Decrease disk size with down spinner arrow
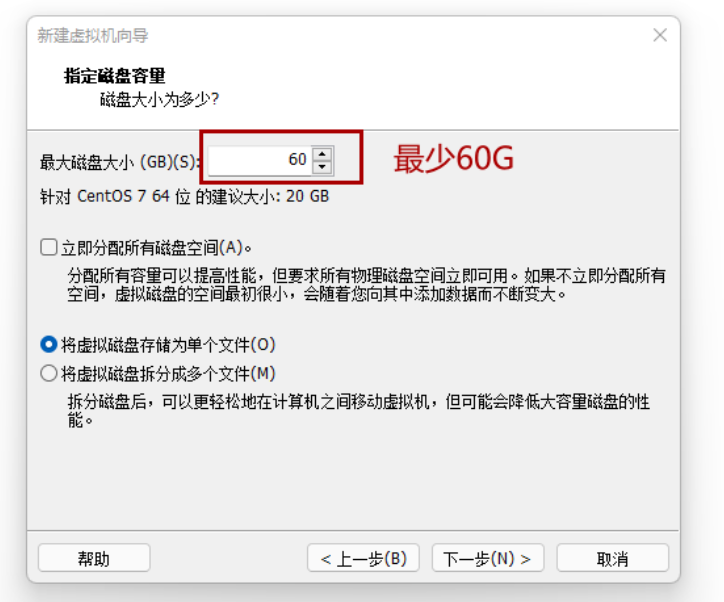This screenshot has height=602, width=724. 322,167
